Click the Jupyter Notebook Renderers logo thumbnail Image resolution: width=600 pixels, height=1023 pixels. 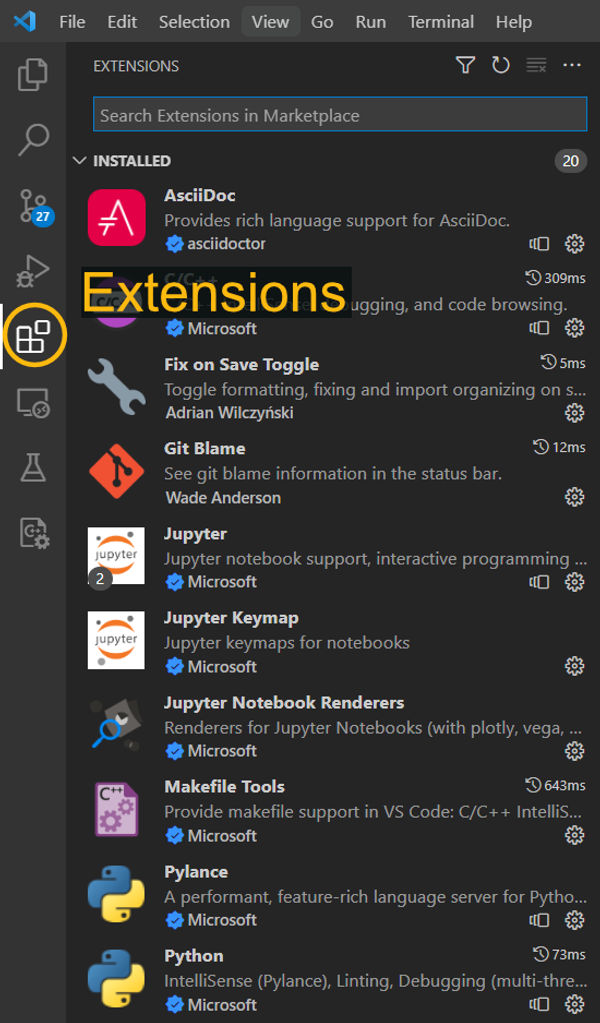[117, 725]
